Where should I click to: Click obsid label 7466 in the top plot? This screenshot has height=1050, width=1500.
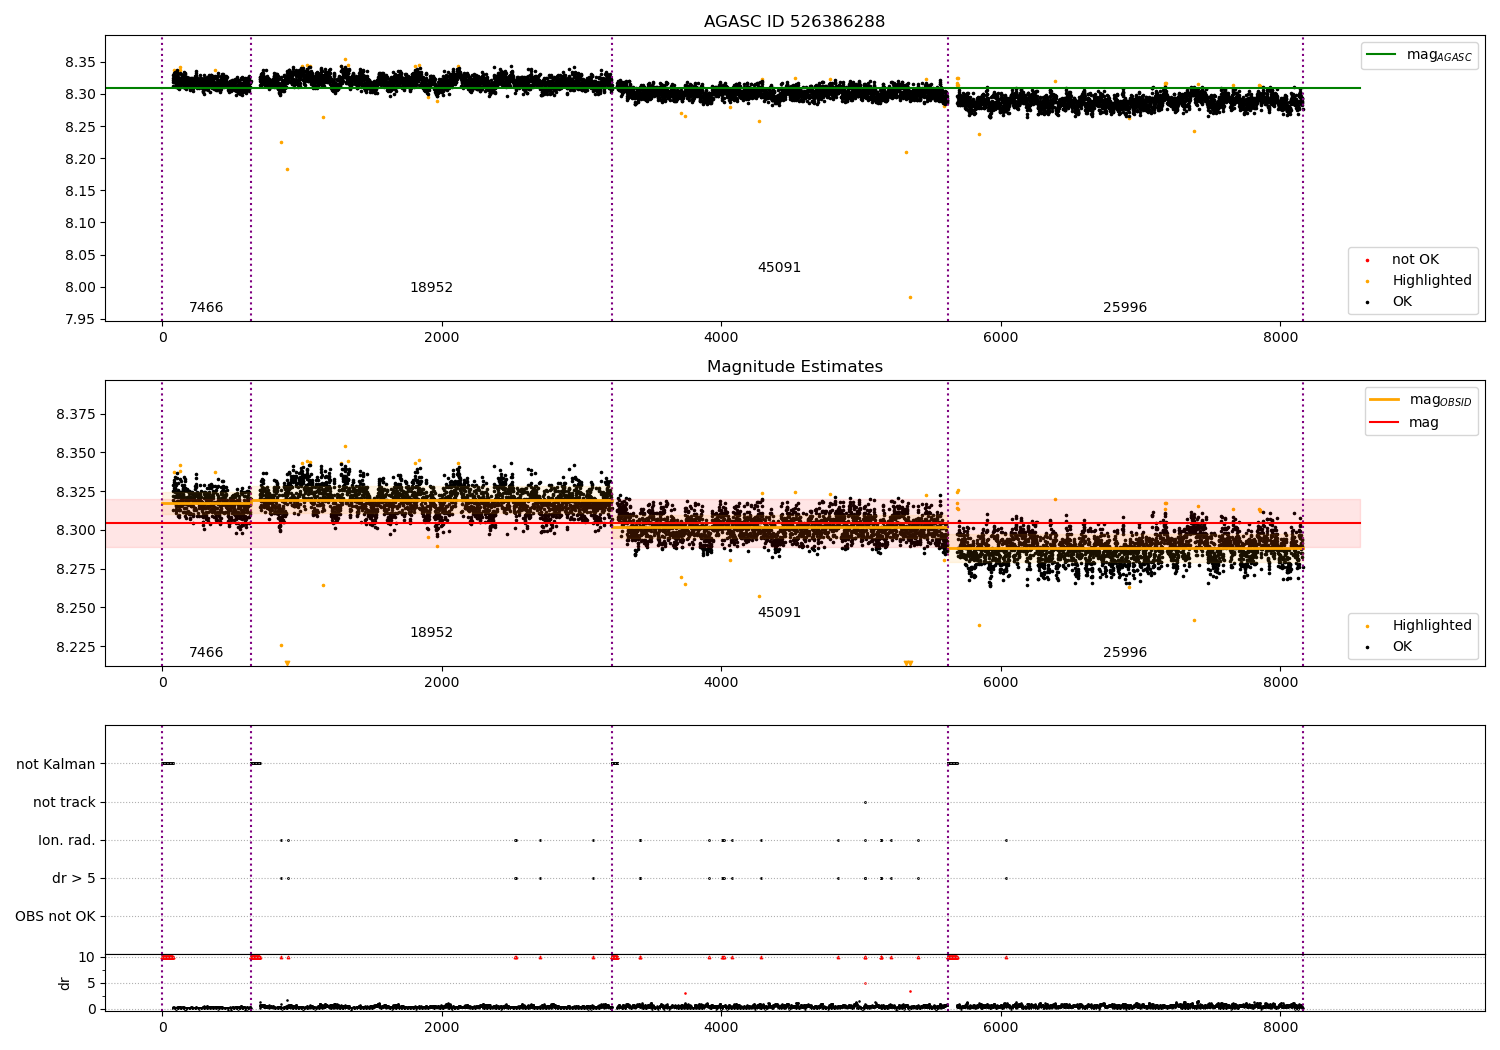(206, 308)
